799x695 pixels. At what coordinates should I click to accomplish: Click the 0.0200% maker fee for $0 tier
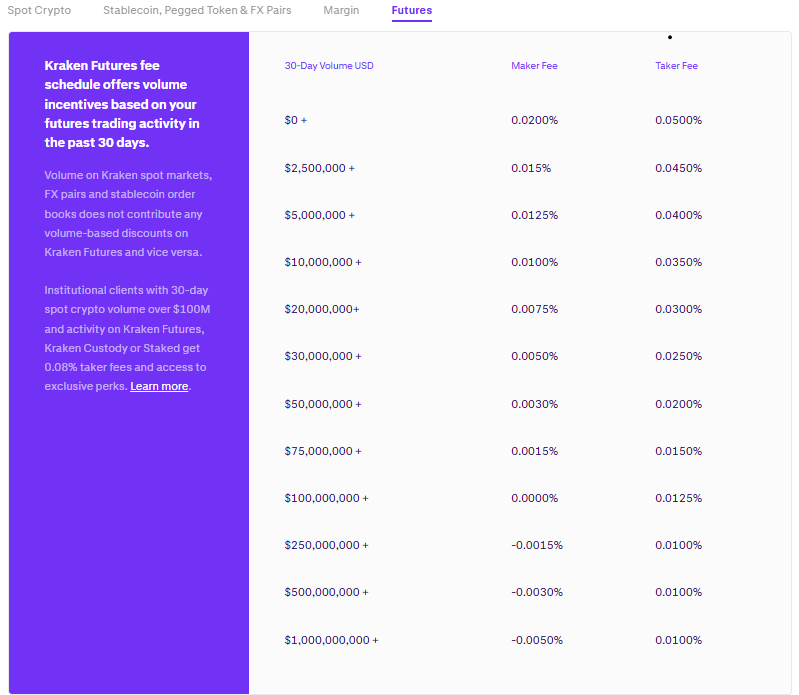tap(535, 120)
